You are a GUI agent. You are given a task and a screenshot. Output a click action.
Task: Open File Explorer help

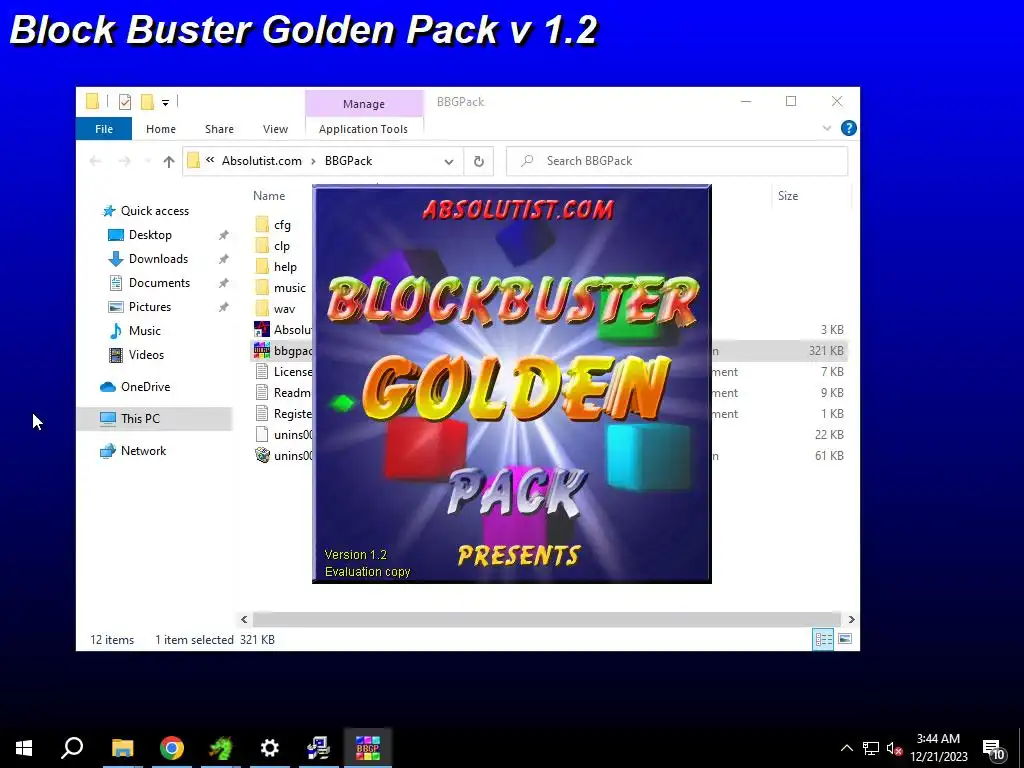click(848, 128)
